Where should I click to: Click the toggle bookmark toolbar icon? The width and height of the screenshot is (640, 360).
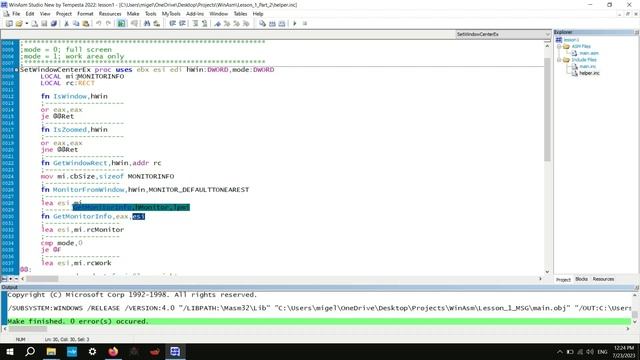pyautogui.click(x=218, y=24)
